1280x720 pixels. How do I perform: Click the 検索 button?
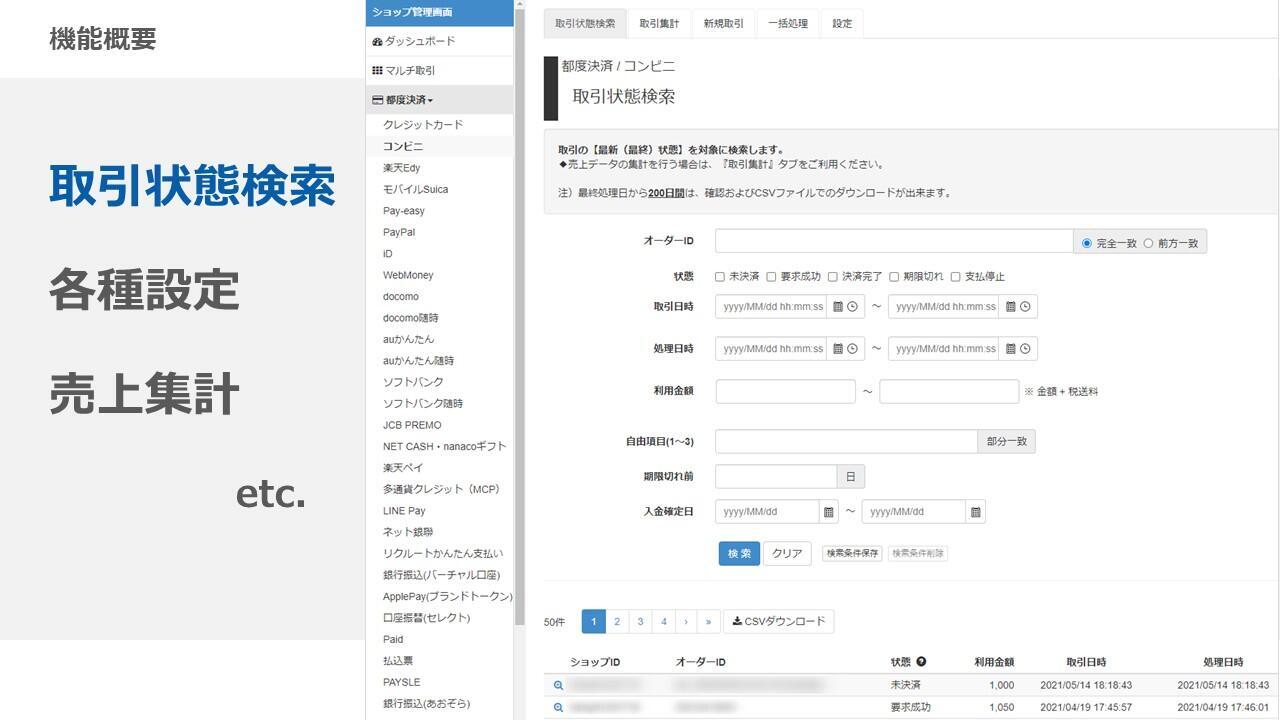point(739,554)
